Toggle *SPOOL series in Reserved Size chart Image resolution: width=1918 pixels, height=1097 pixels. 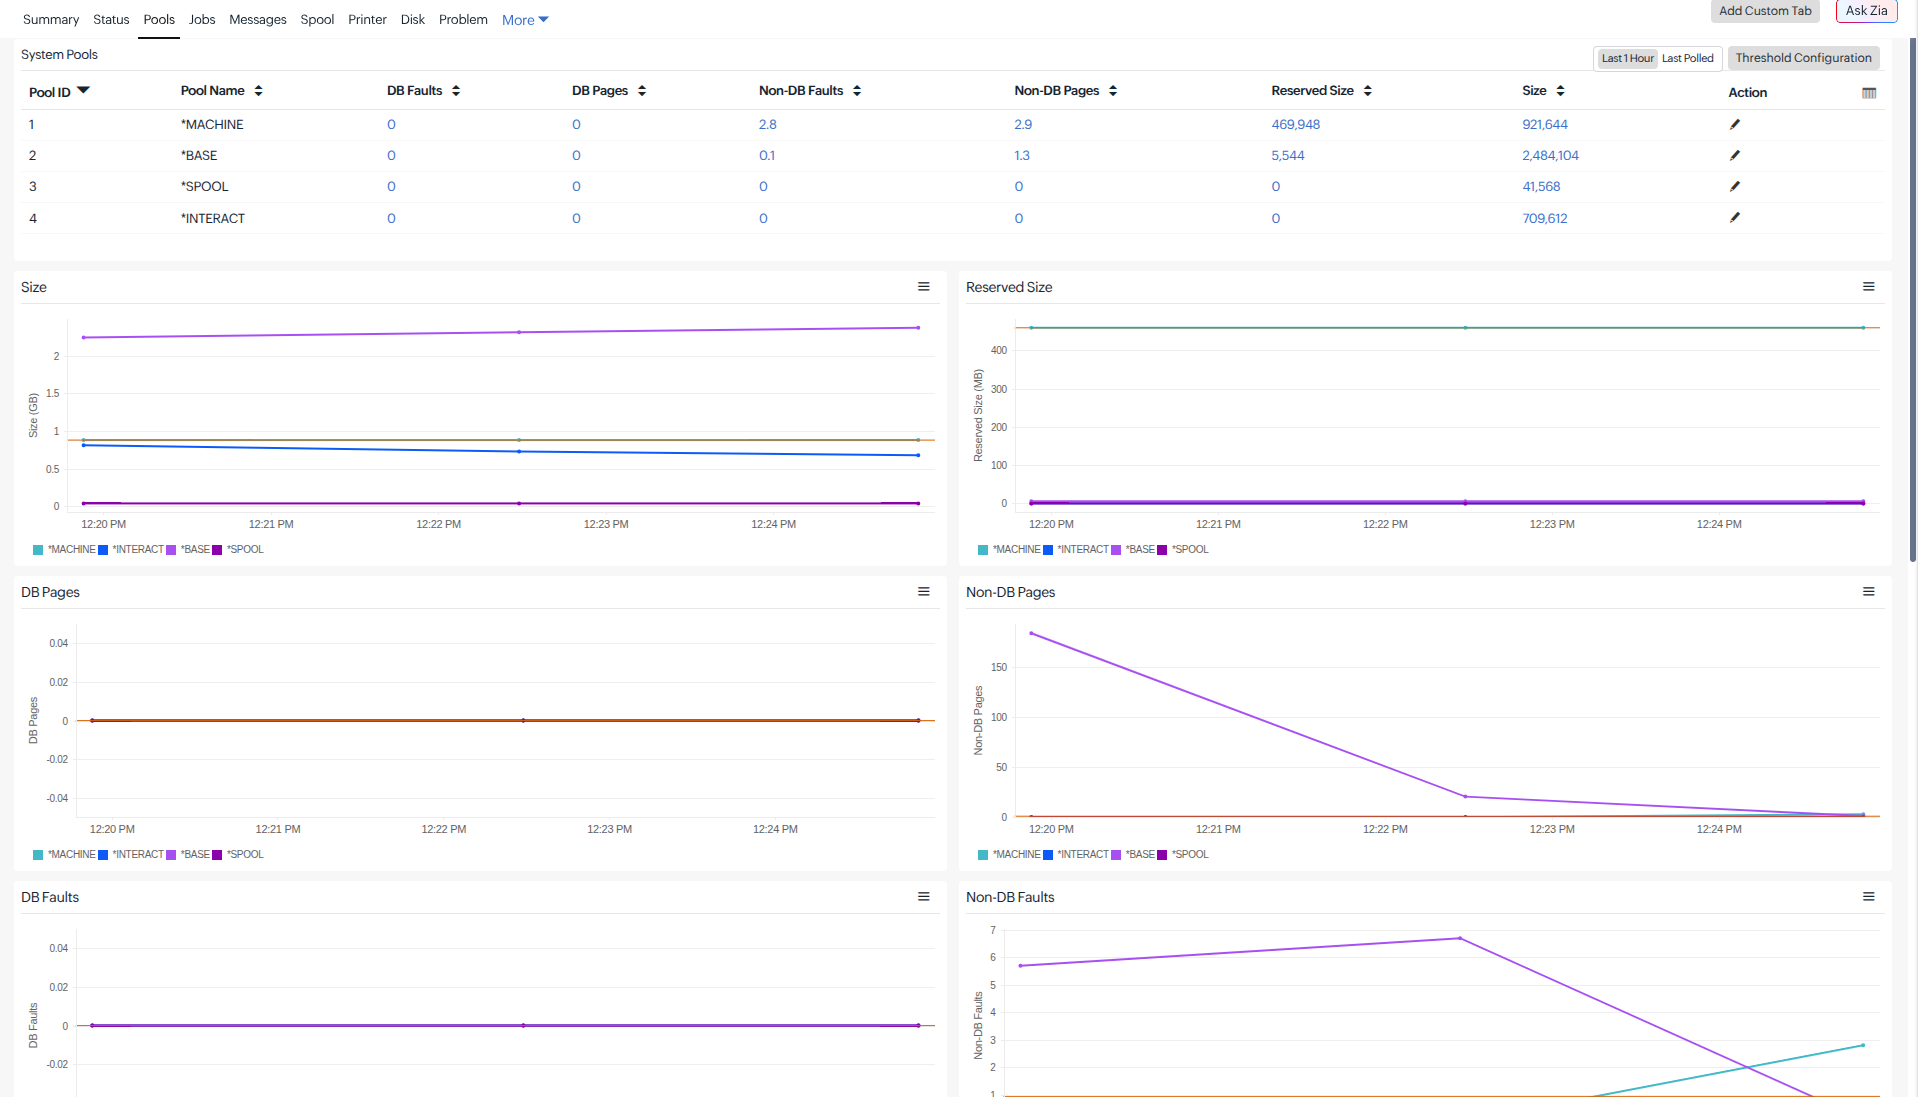click(x=1183, y=549)
